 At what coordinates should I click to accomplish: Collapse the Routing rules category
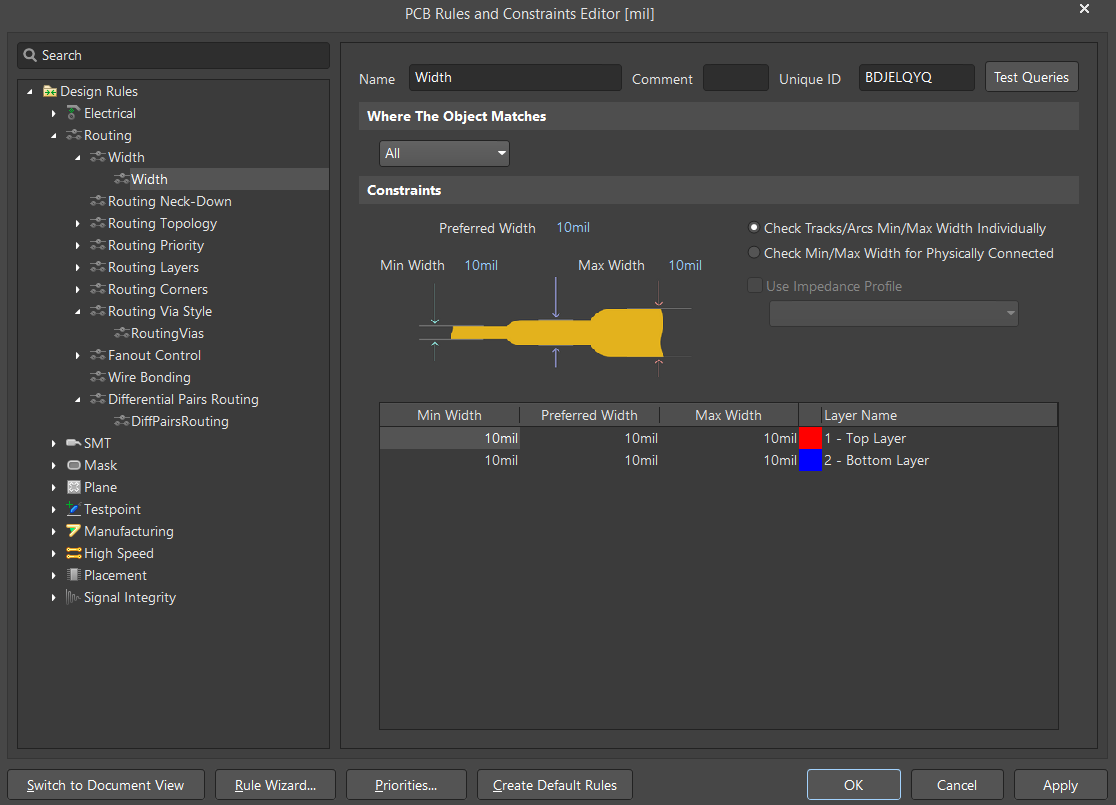[53, 135]
